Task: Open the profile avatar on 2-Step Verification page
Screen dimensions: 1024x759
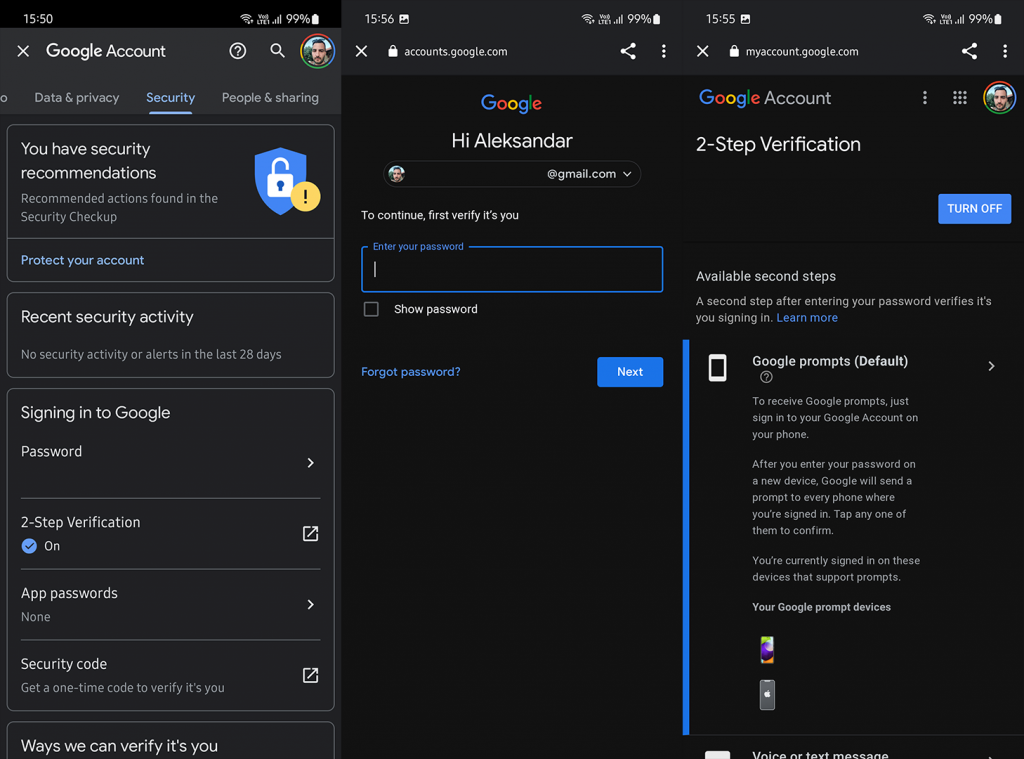Action: 1000,98
